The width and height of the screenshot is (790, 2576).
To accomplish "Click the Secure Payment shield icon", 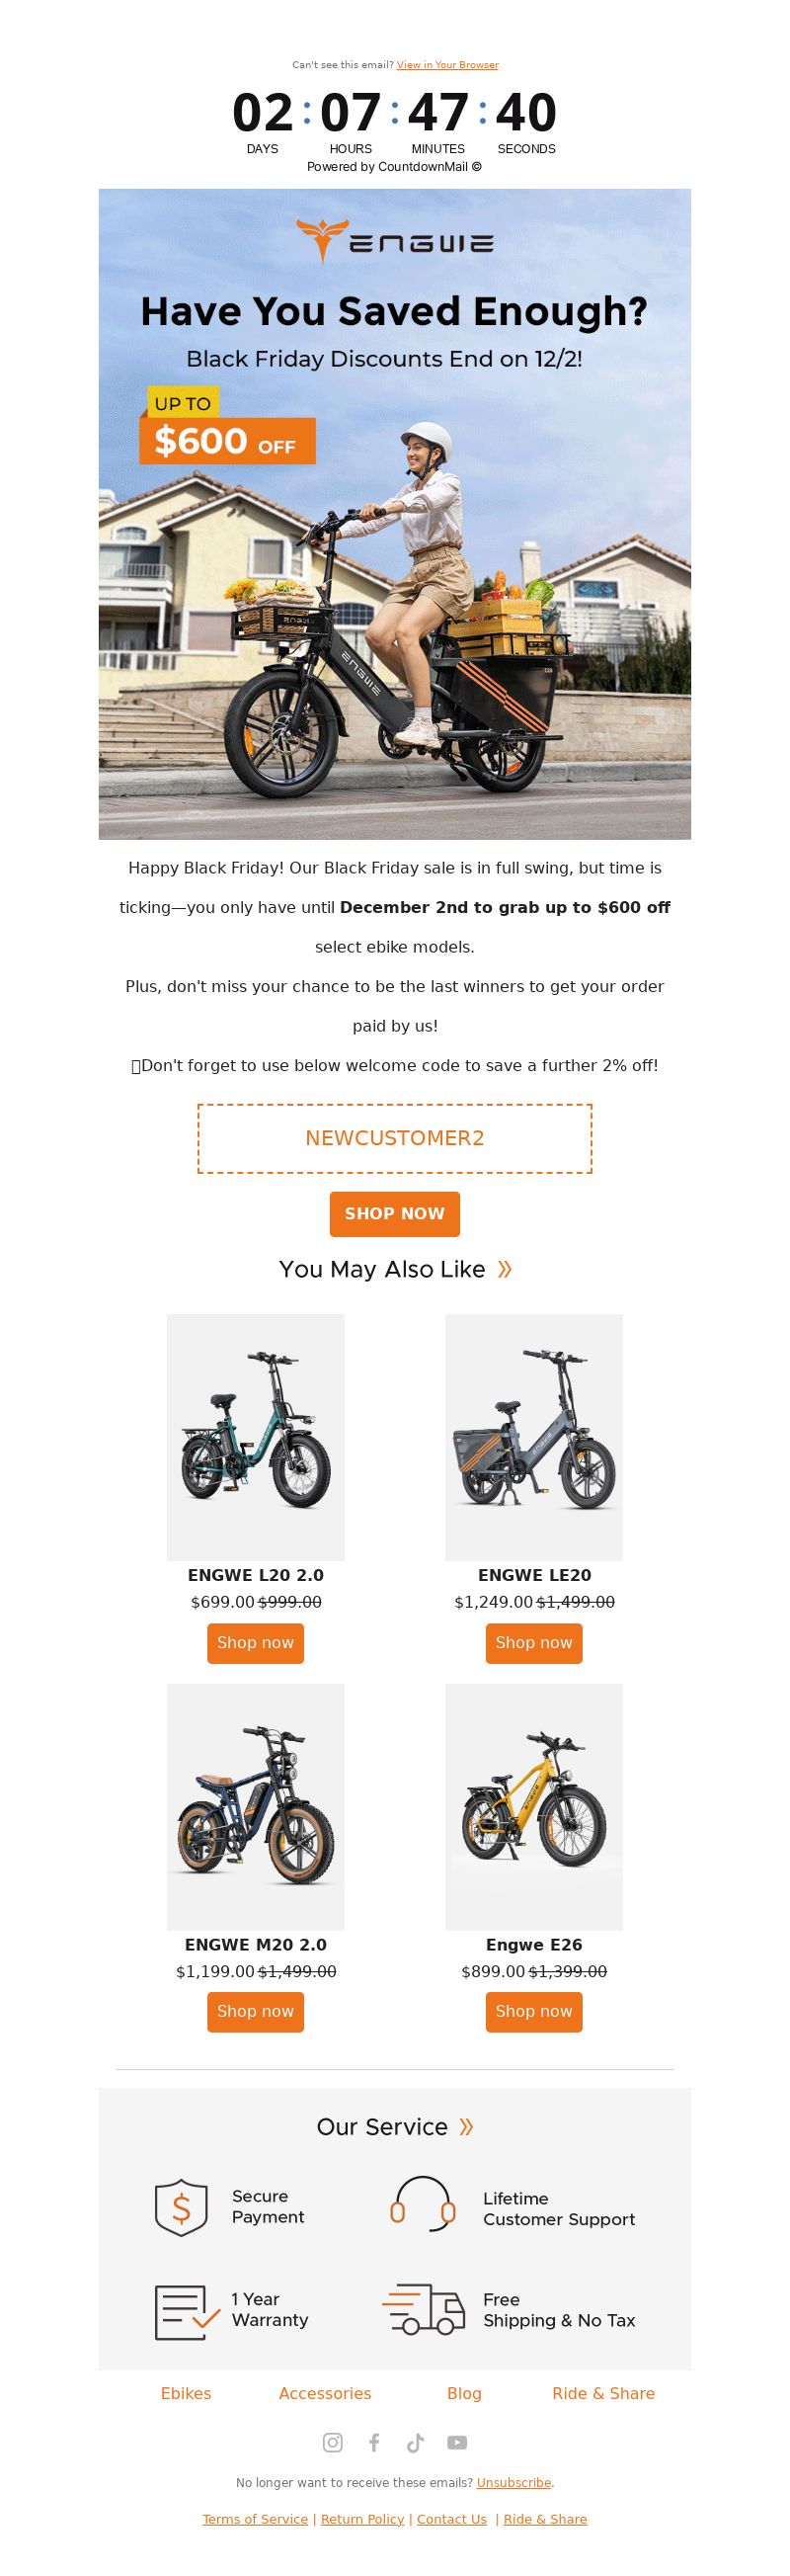I will click(x=181, y=2206).
